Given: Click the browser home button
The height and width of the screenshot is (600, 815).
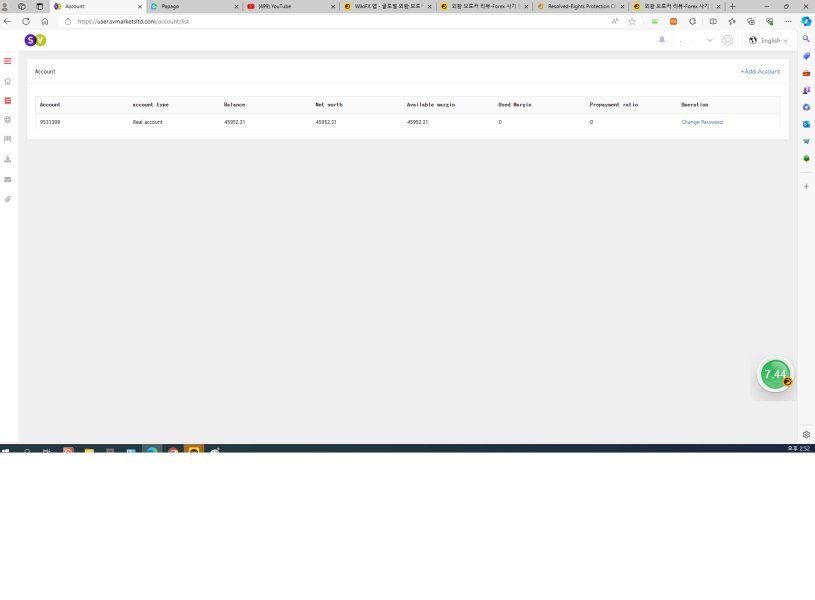Looking at the screenshot, I should 45,21.
